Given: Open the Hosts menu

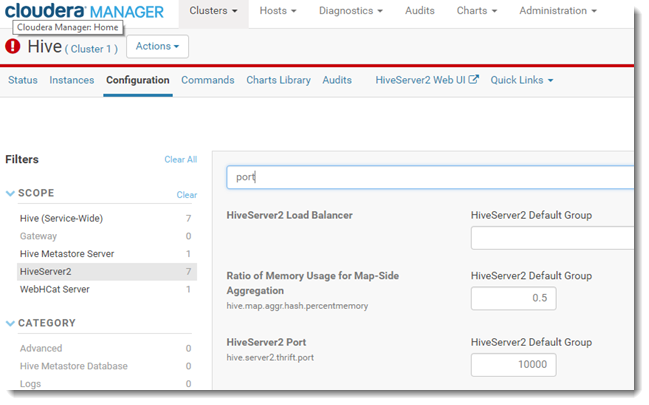Looking at the screenshot, I should click(278, 10).
